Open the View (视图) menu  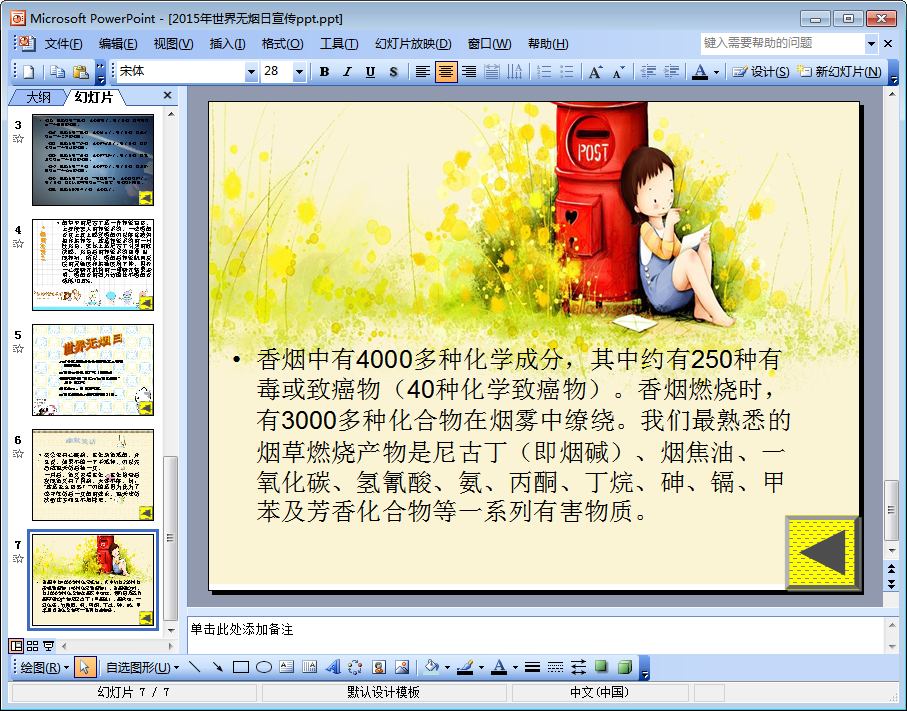pos(173,44)
